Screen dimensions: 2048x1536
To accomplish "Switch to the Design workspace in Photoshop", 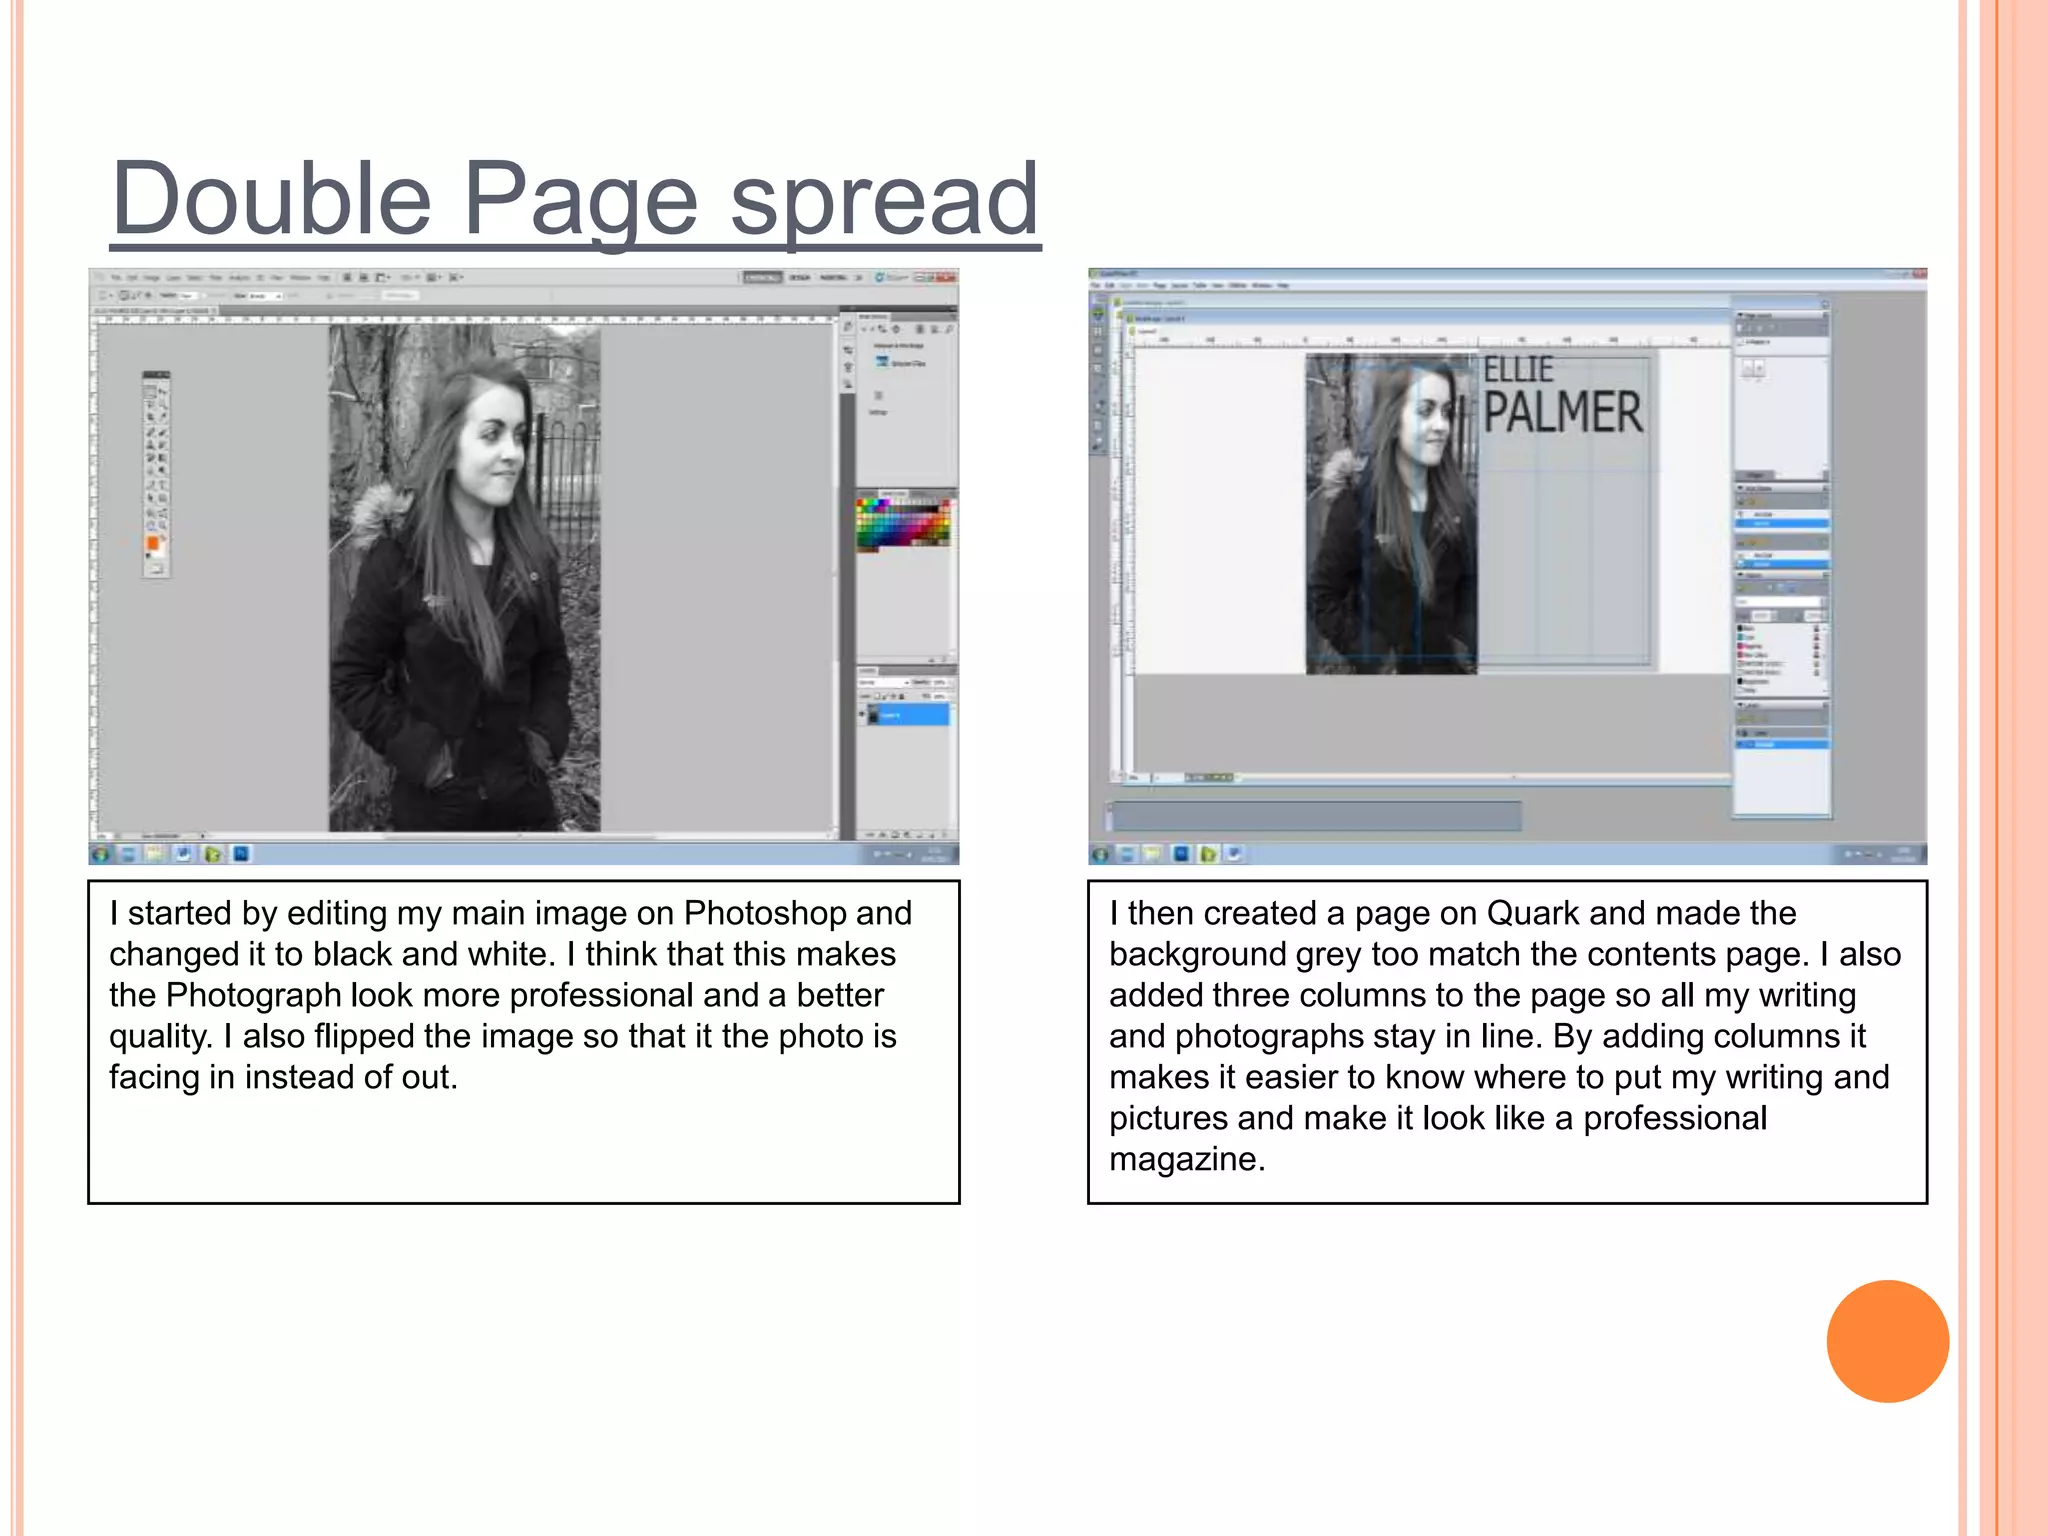I will point(800,277).
